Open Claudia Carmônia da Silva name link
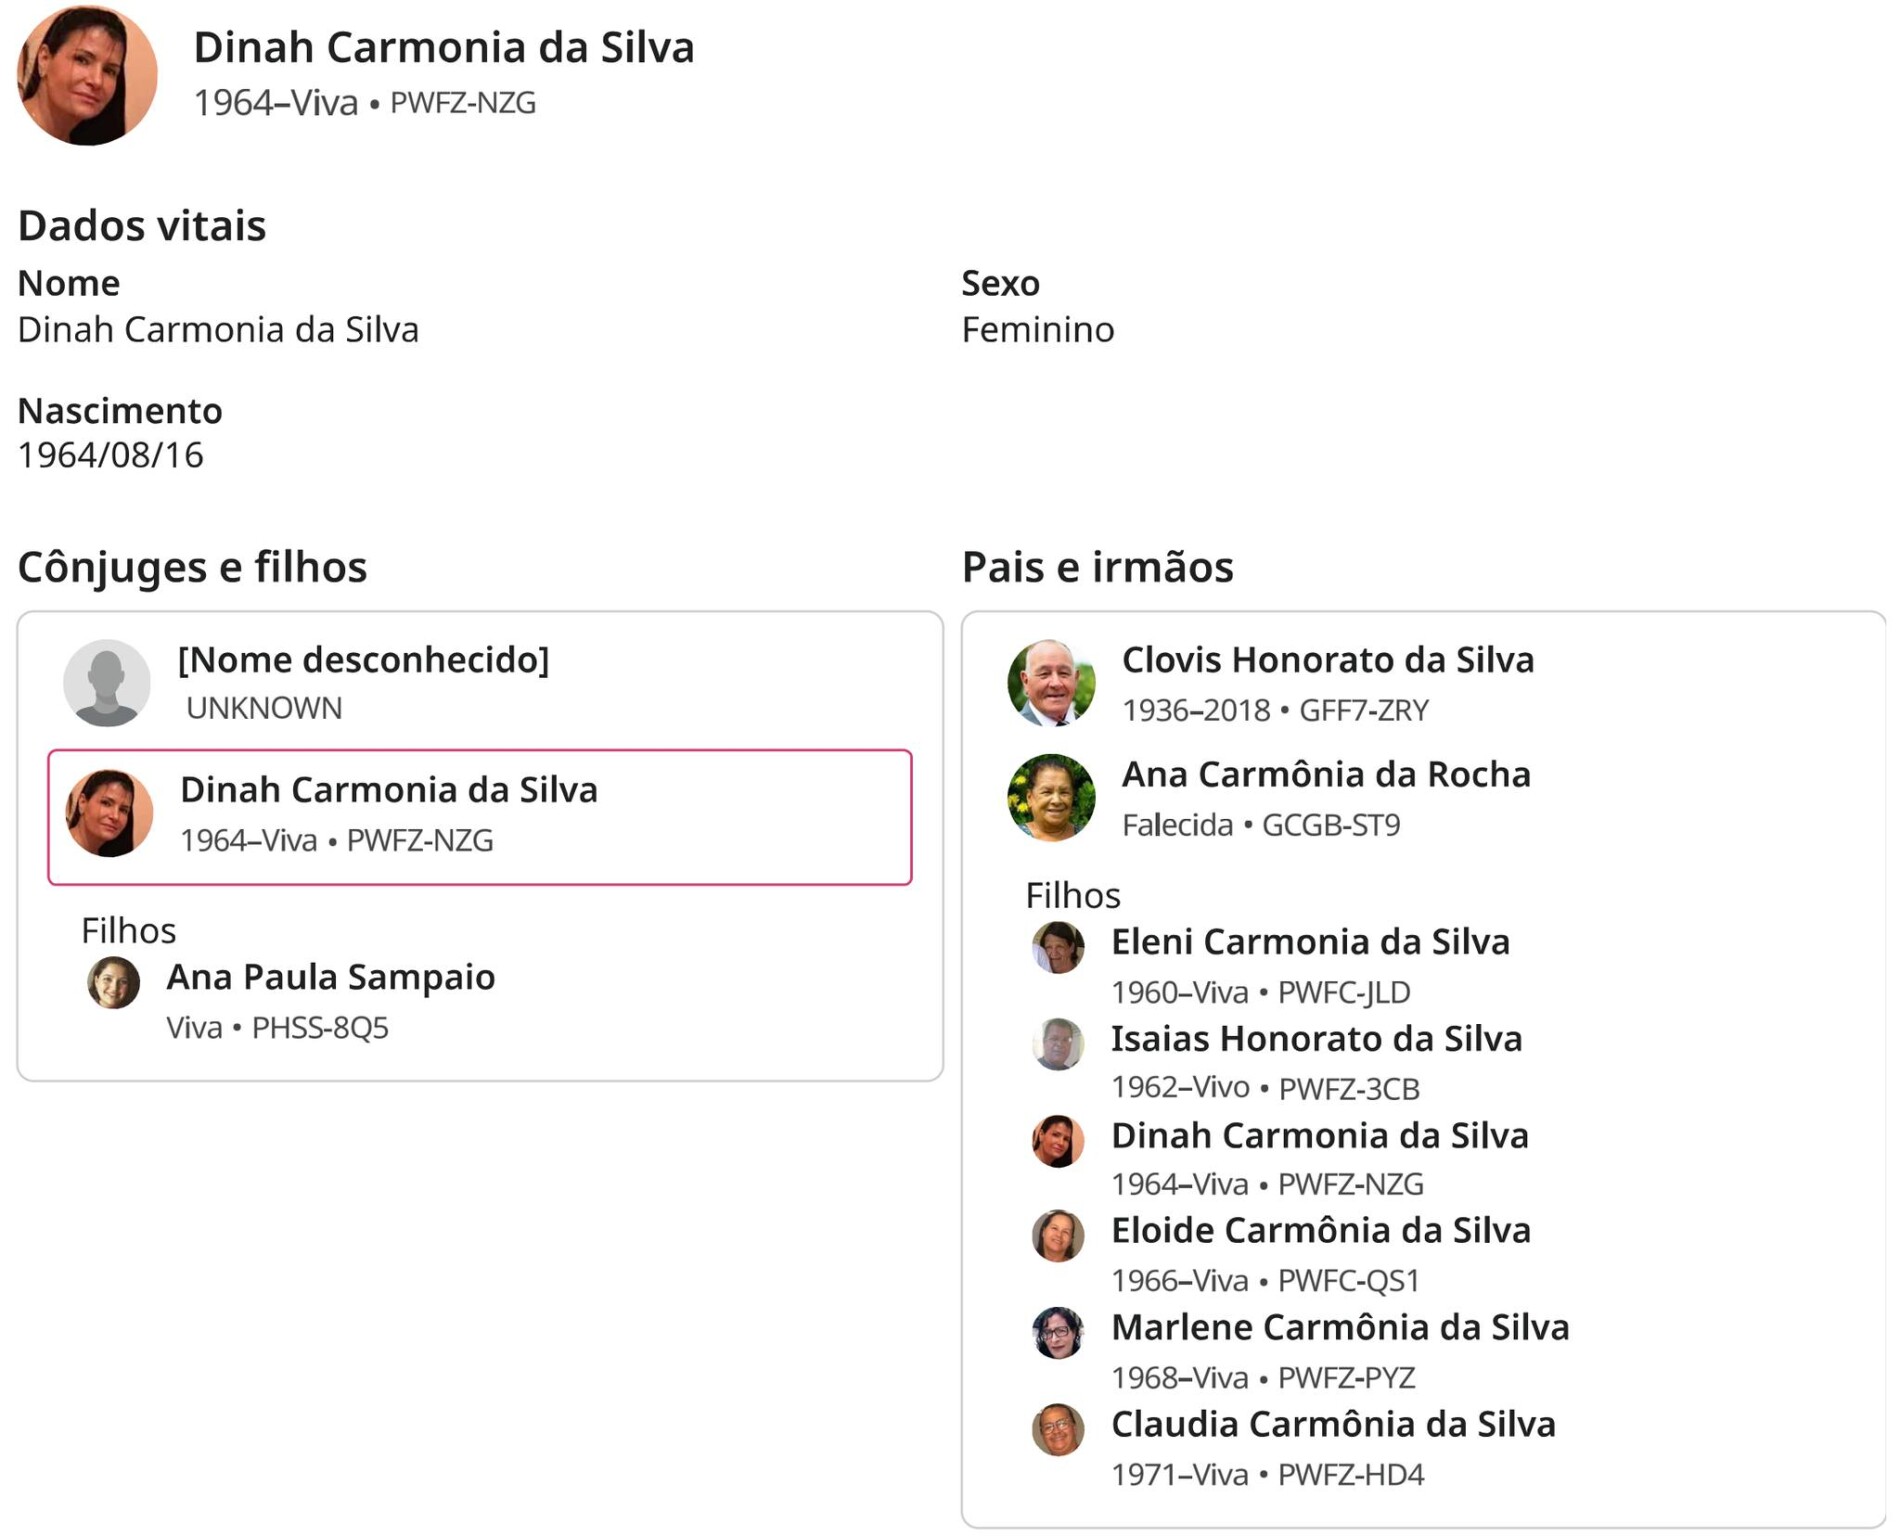Viewport: 1900px width, 1536px height. (1333, 1424)
